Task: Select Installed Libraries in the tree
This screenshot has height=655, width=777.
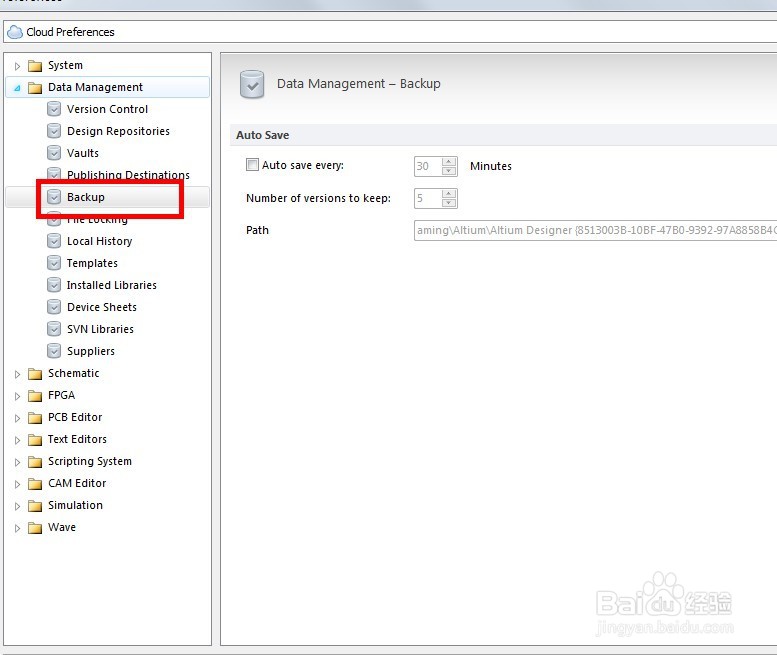Action: coord(111,285)
